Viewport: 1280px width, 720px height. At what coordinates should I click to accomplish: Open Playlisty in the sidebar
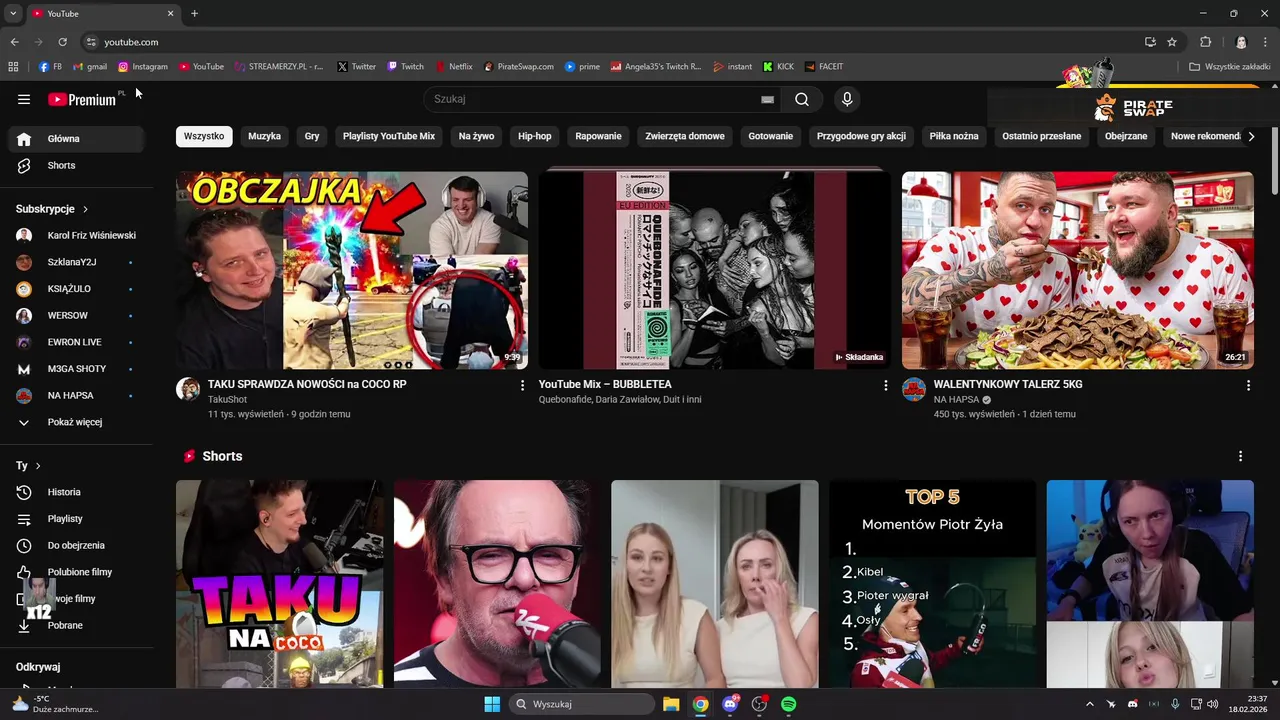coord(77,519)
